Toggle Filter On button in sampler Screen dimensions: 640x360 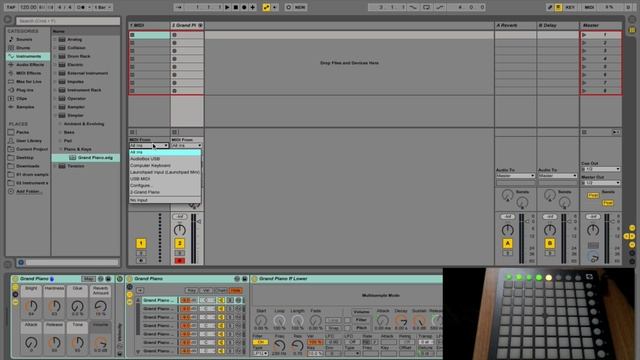click(x=260, y=342)
